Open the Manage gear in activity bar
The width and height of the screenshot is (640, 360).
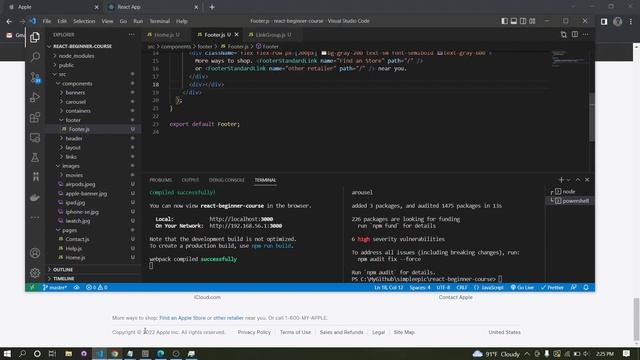pyautogui.click(x=35, y=273)
